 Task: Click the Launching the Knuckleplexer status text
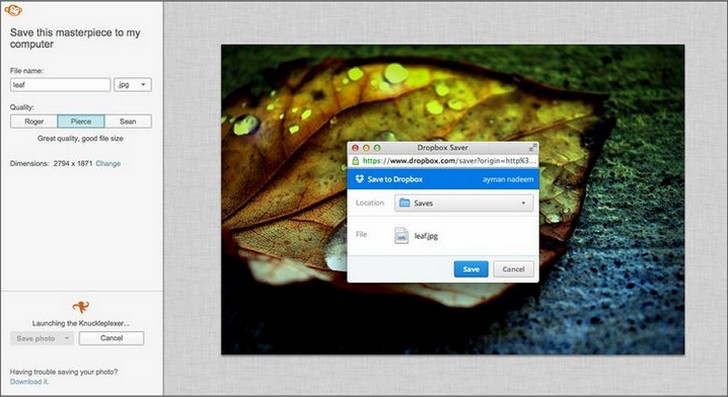tap(81, 323)
